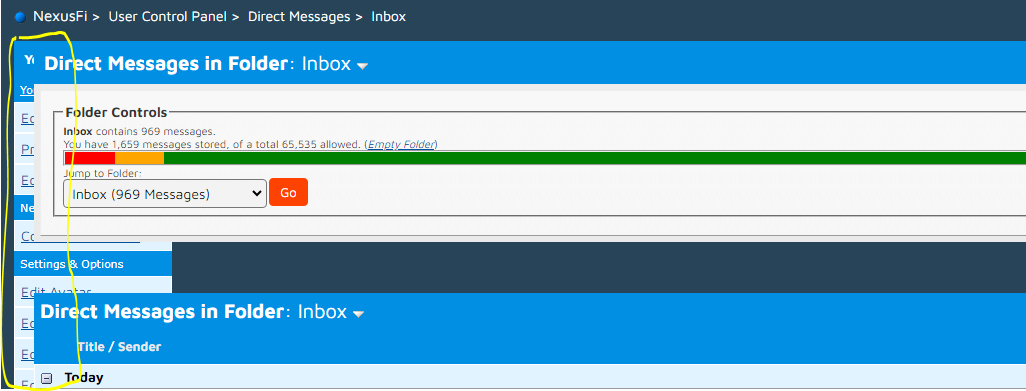Image resolution: width=1026 pixels, height=391 pixels.
Task: Open the Jump to Folder dropdown
Action: tap(165, 194)
